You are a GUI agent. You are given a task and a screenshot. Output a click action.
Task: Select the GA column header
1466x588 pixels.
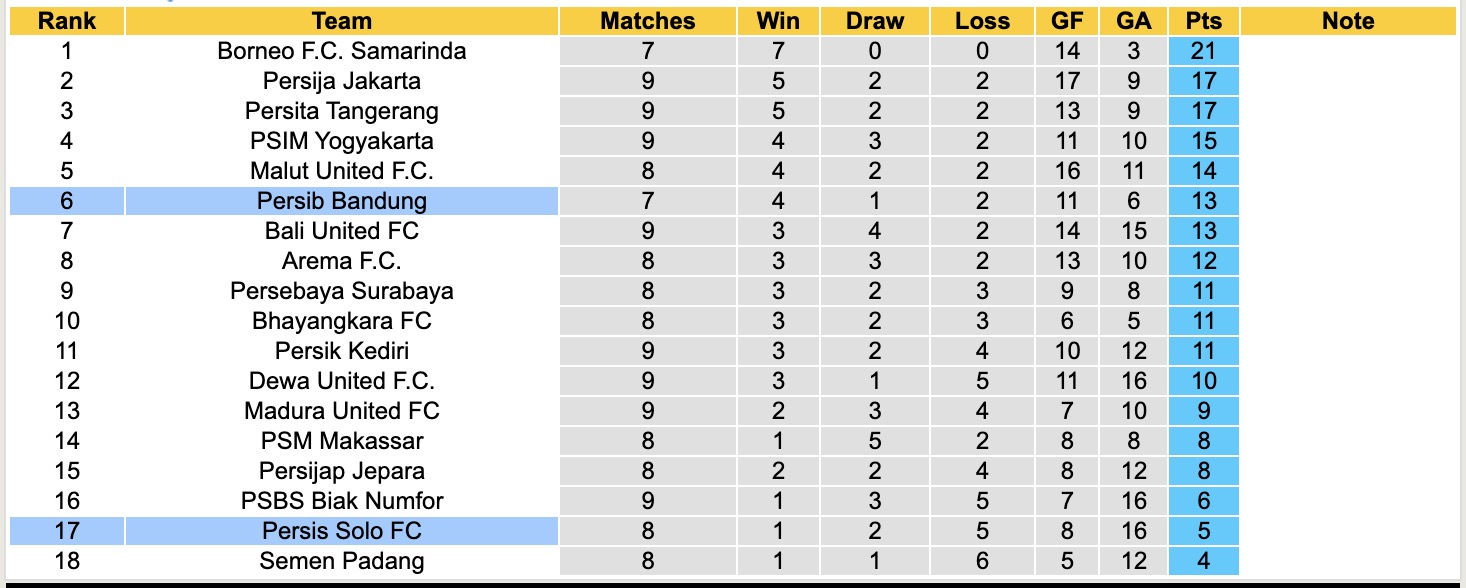coord(1134,21)
